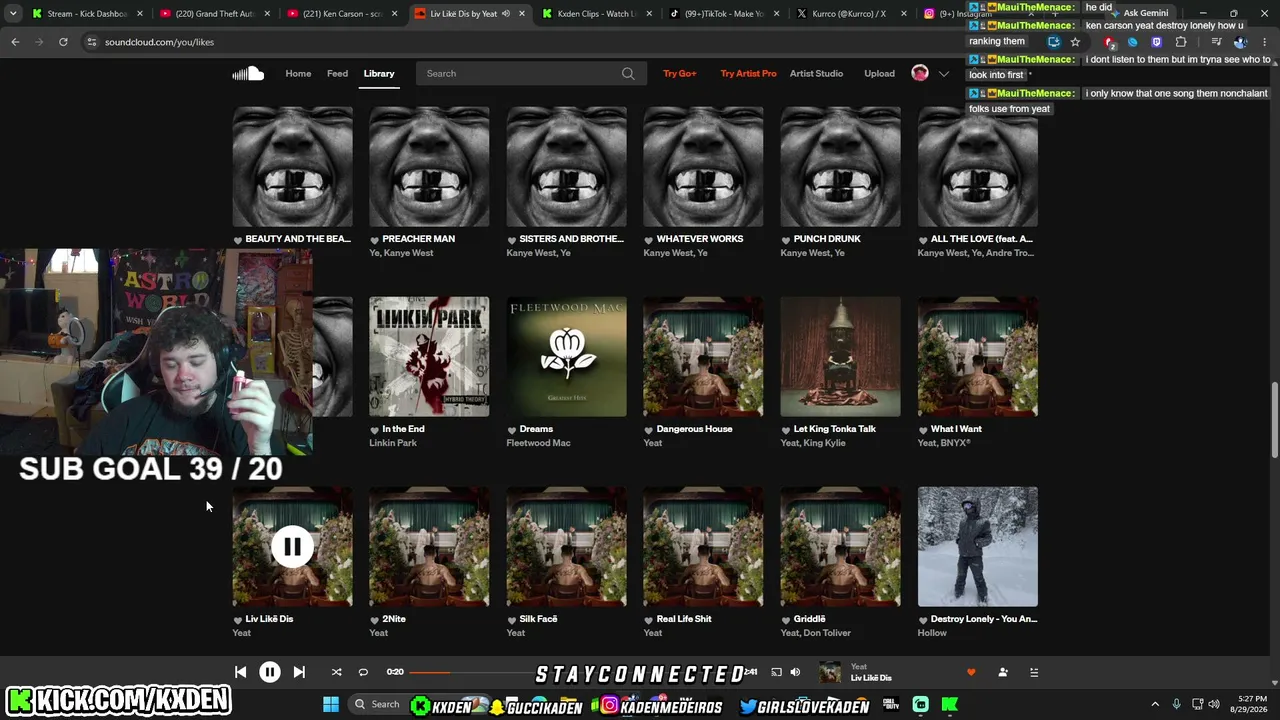Screen dimensions: 1280x720
Task: Click the Try Artist Pro link
Action: pyautogui.click(x=748, y=73)
